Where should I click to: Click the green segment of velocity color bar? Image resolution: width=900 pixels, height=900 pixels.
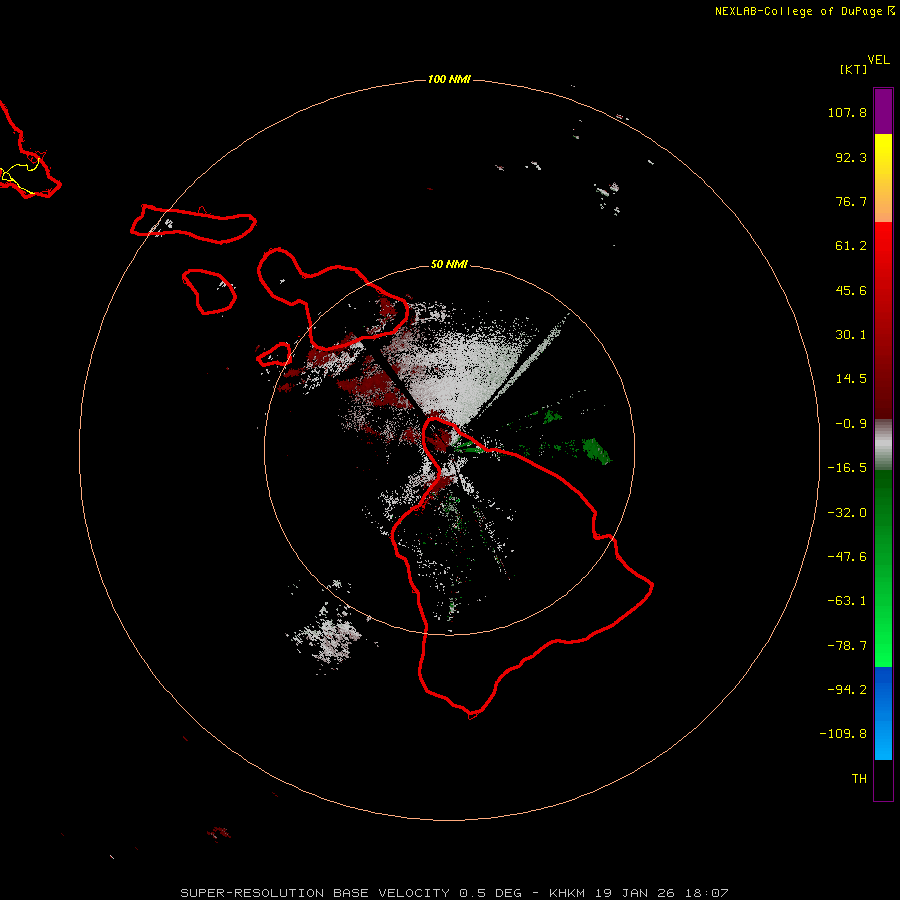[x=883, y=568]
